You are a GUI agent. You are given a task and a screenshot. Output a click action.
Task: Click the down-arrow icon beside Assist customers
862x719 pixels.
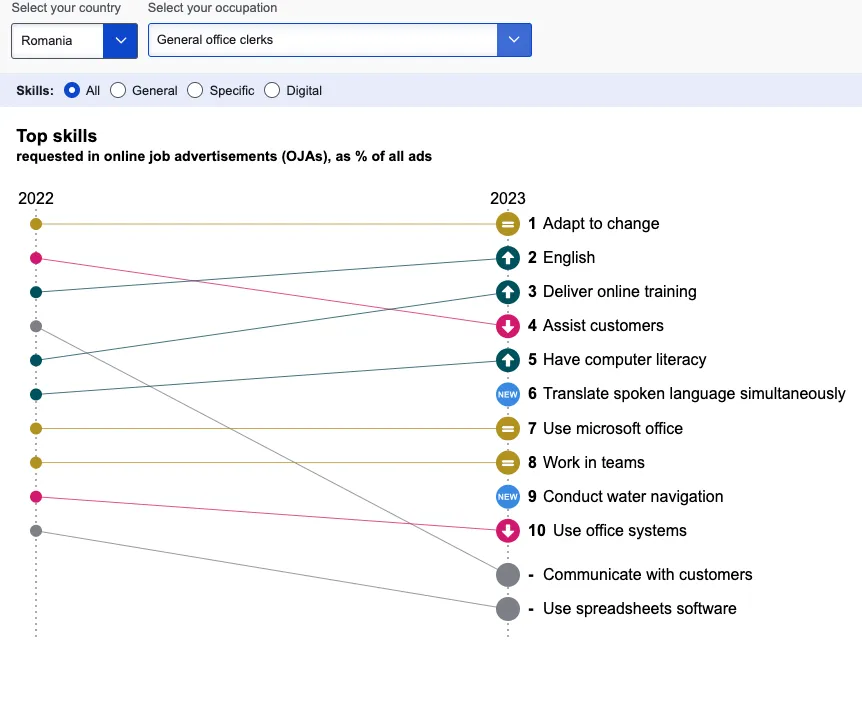pyautogui.click(x=508, y=326)
